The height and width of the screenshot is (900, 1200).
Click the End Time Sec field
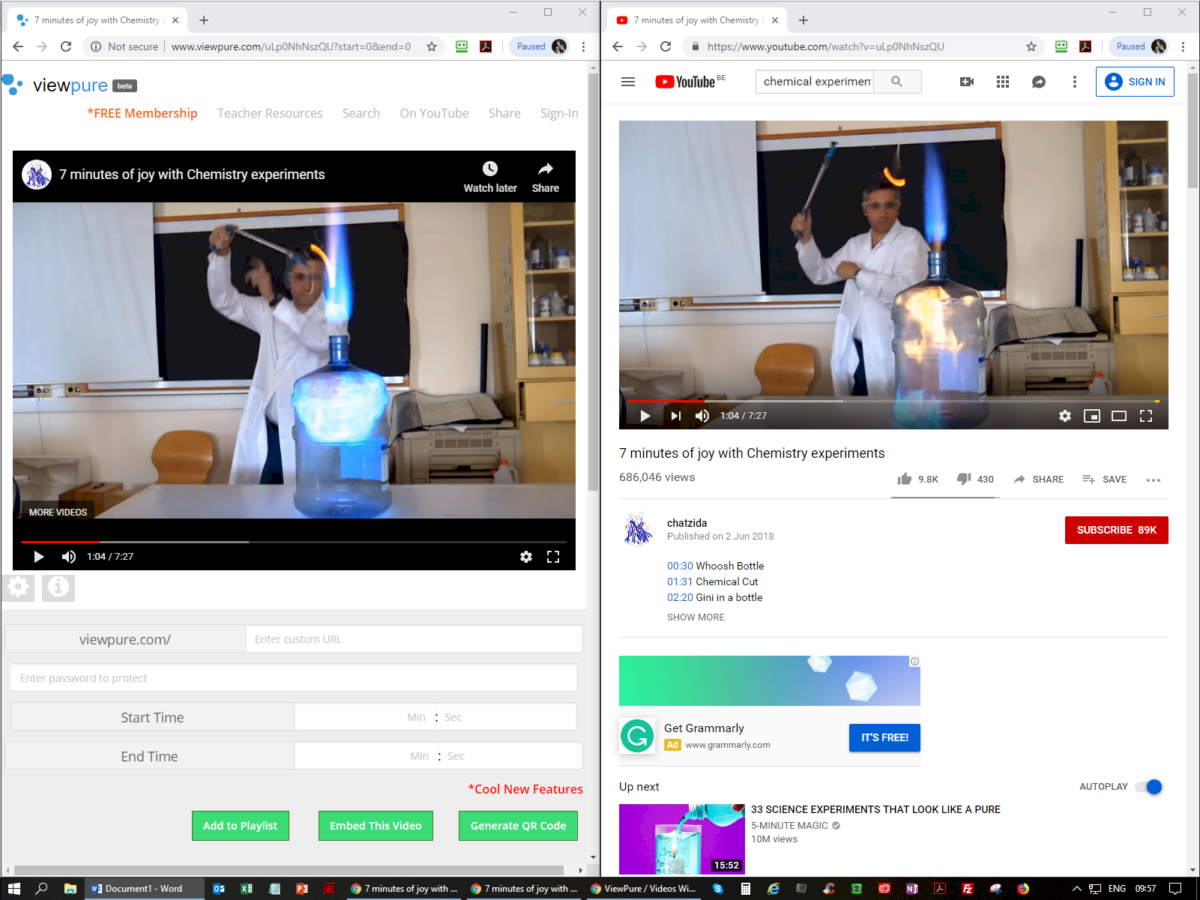tap(456, 756)
